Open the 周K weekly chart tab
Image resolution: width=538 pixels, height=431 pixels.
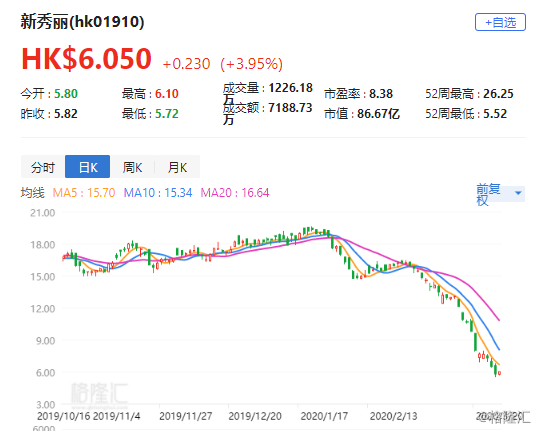(132, 167)
